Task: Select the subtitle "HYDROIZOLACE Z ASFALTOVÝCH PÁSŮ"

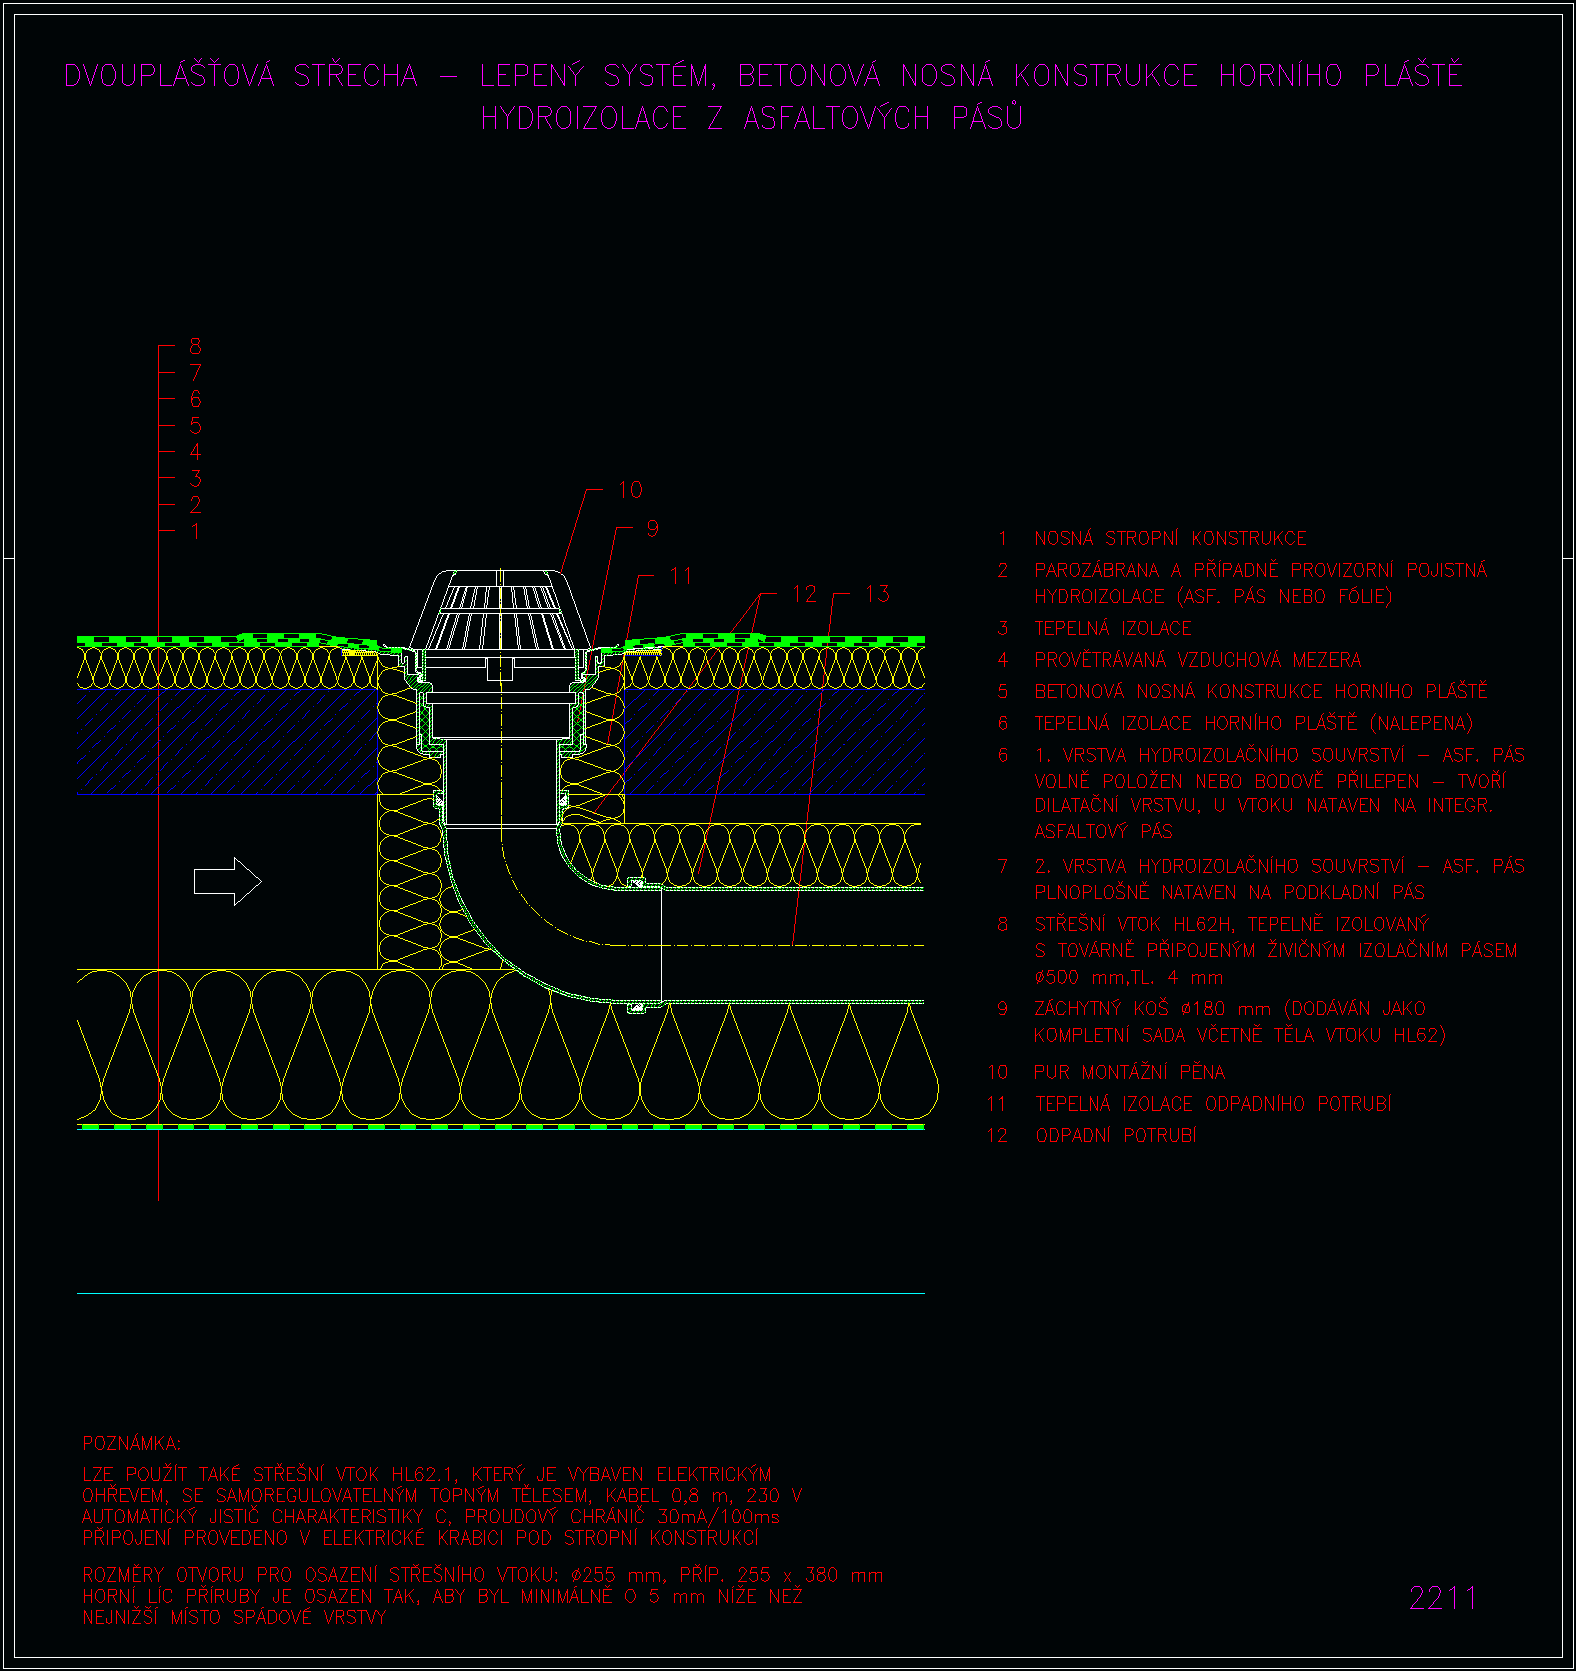Action: pyautogui.click(x=752, y=118)
